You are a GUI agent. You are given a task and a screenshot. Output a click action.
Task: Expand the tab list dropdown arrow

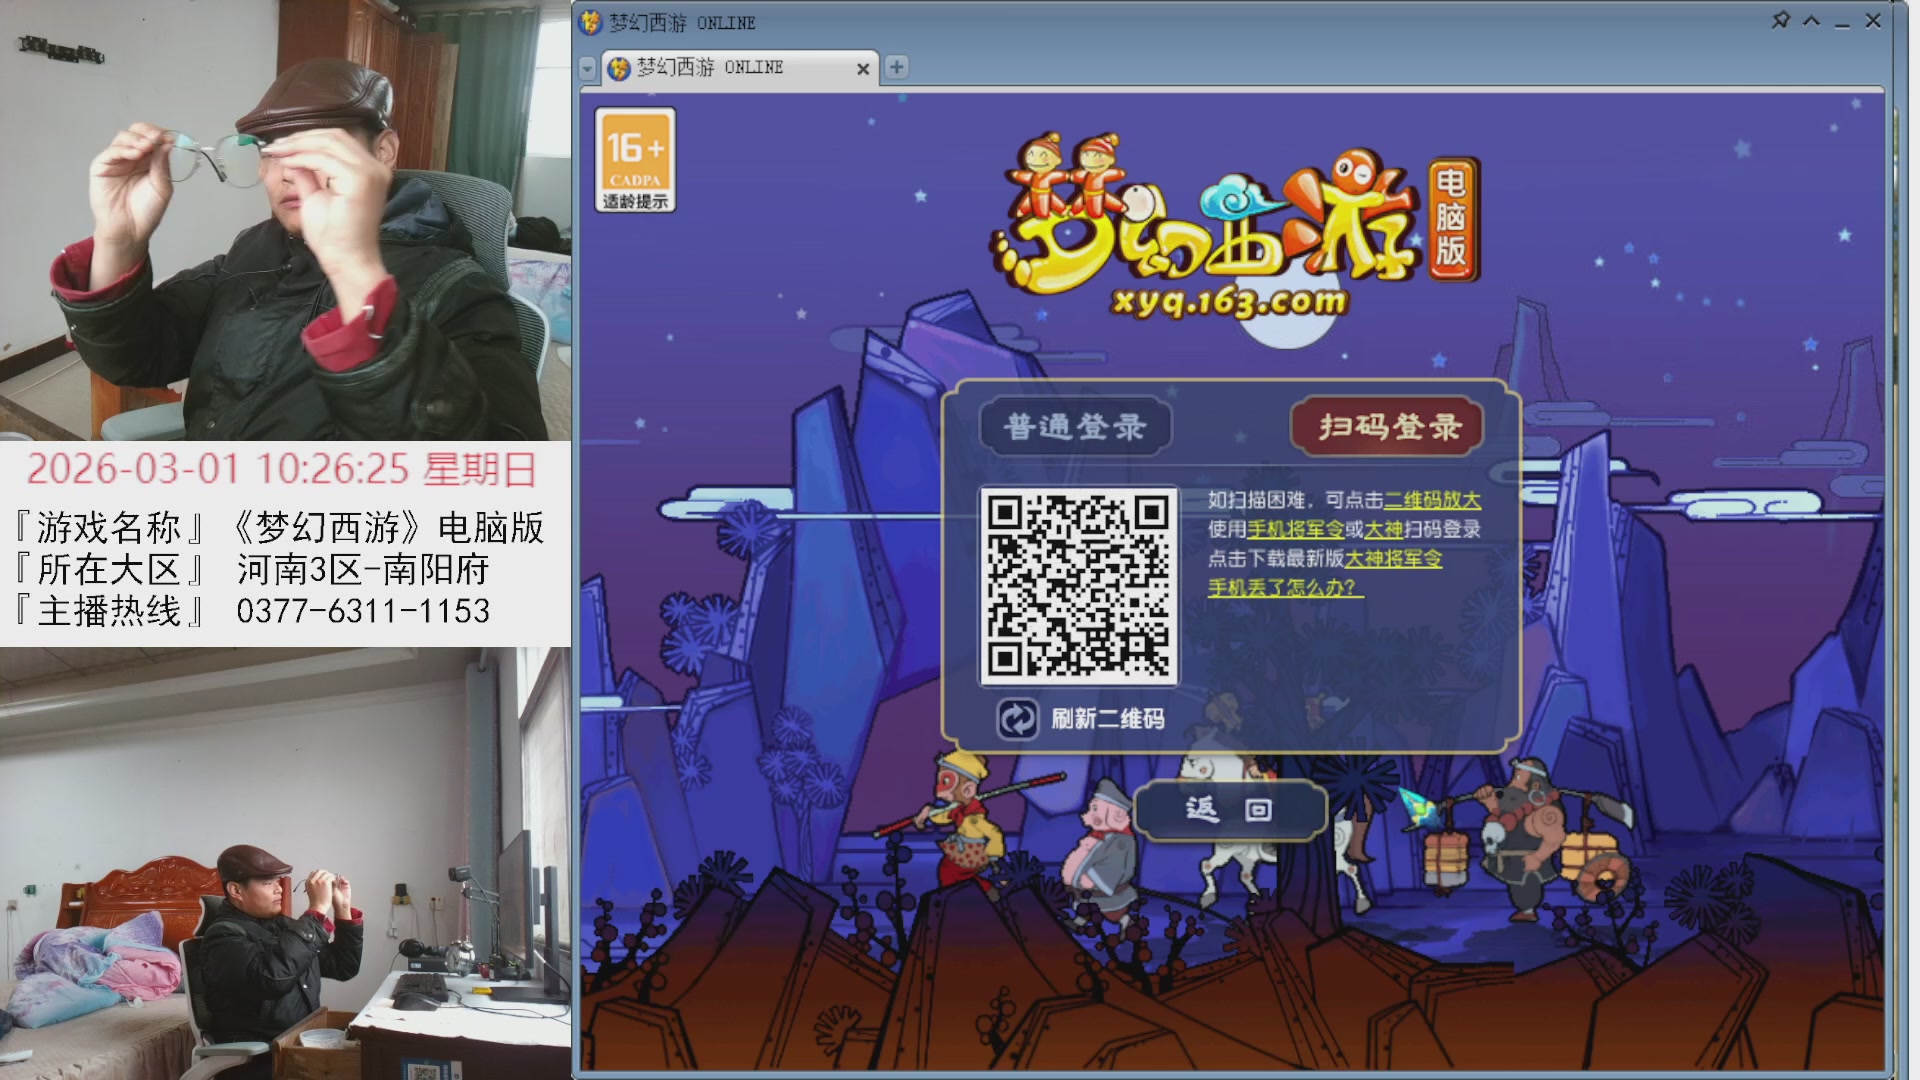tap(588, 69)
